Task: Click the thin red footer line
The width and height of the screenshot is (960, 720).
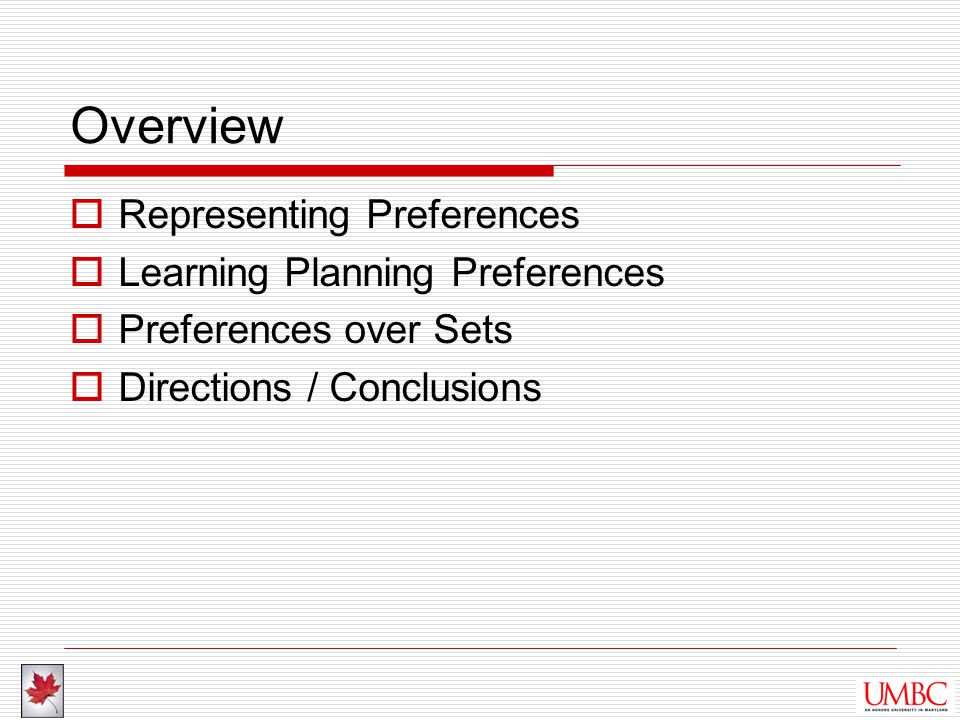Action: click(481, 648)
